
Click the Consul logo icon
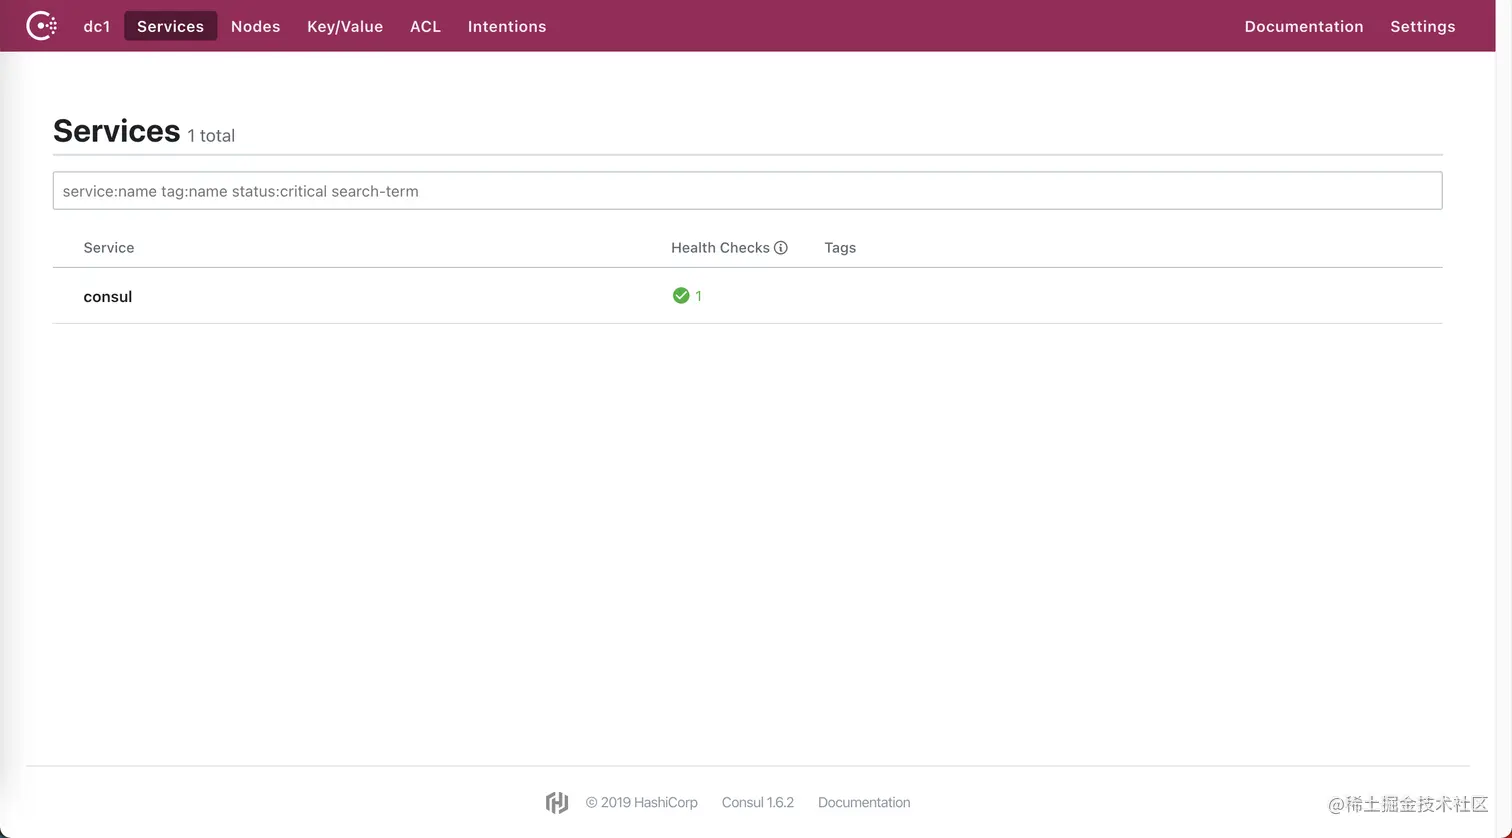(41, 26)
